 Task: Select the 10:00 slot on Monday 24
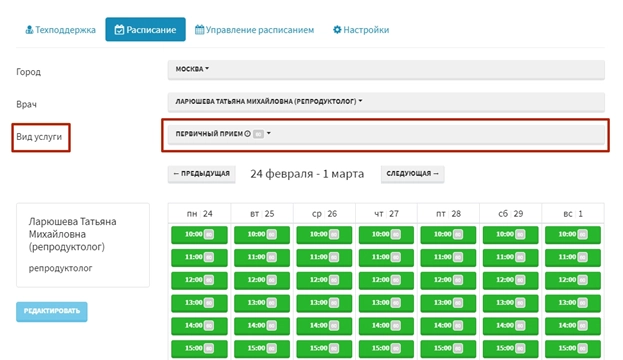[x=199, y=234]
